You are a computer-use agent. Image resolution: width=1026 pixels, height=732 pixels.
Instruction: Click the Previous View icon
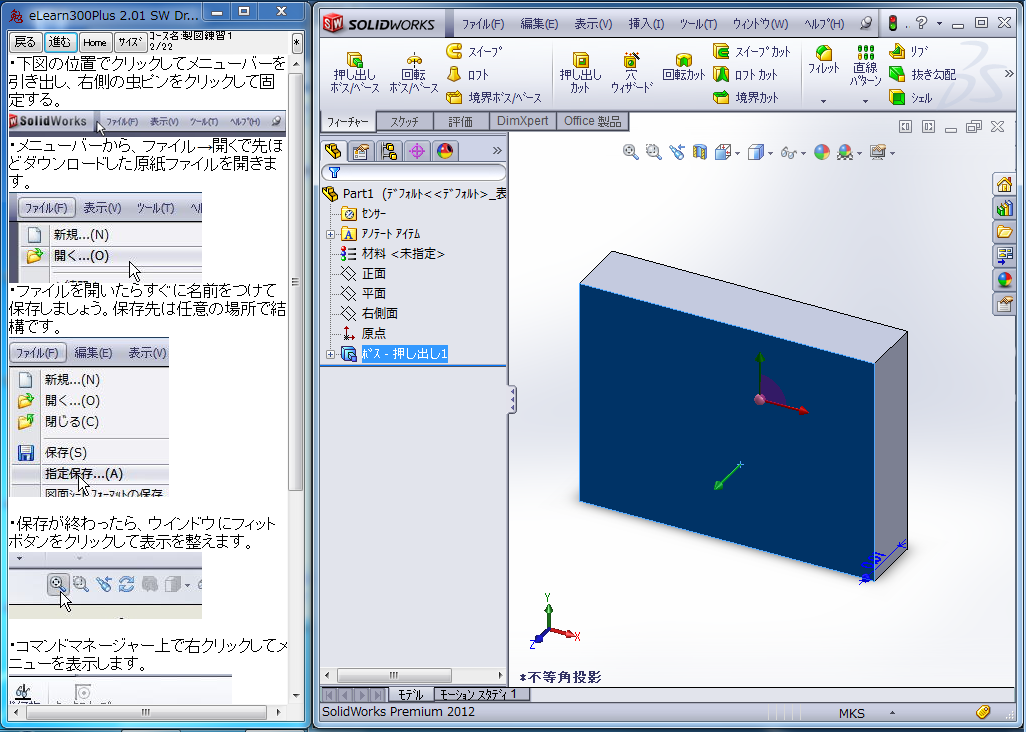[x=677, y=152]
